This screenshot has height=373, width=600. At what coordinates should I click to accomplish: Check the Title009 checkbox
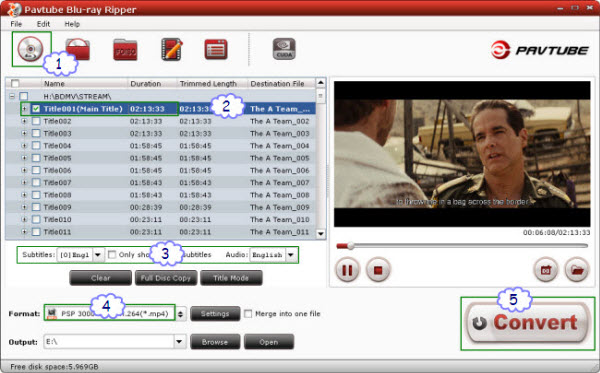36,207
